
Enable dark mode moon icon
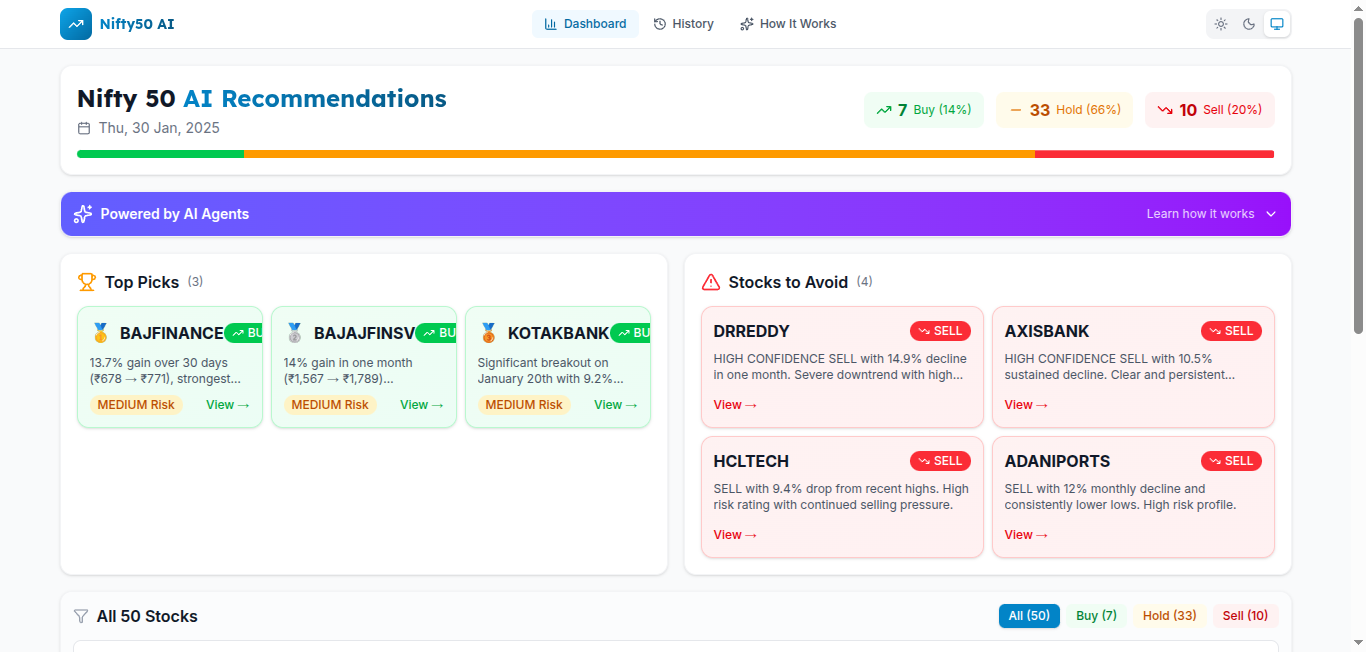1249,24
